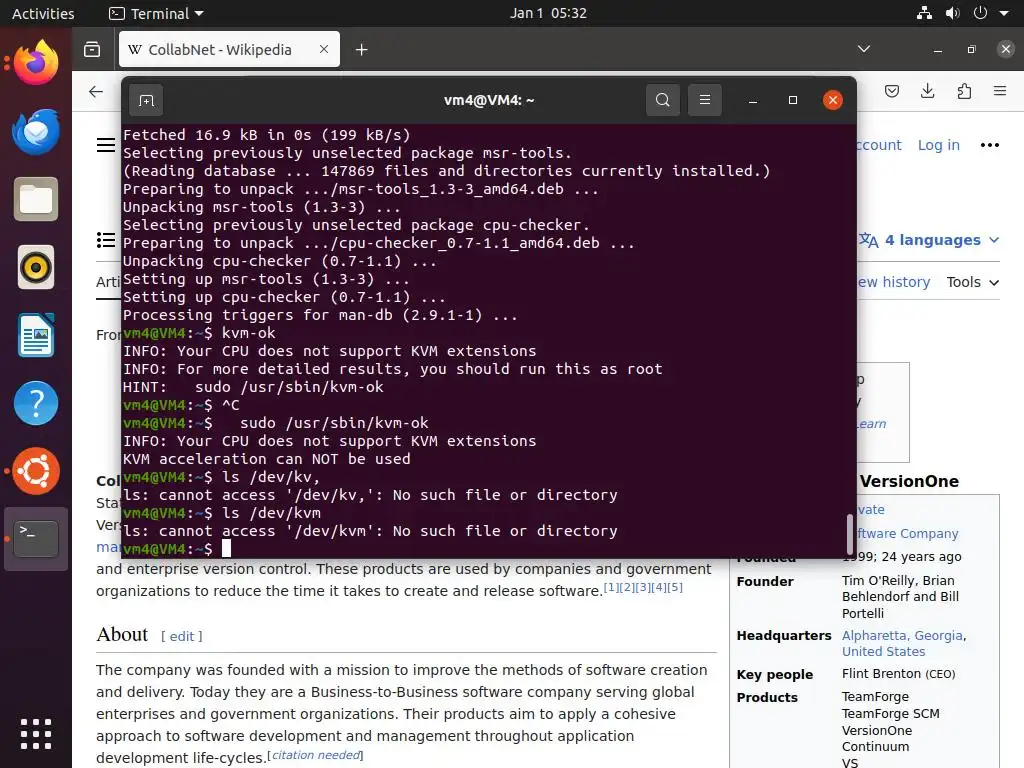Open reference [5] citation link
The image size is (1024, 768).
pos(675,587)
